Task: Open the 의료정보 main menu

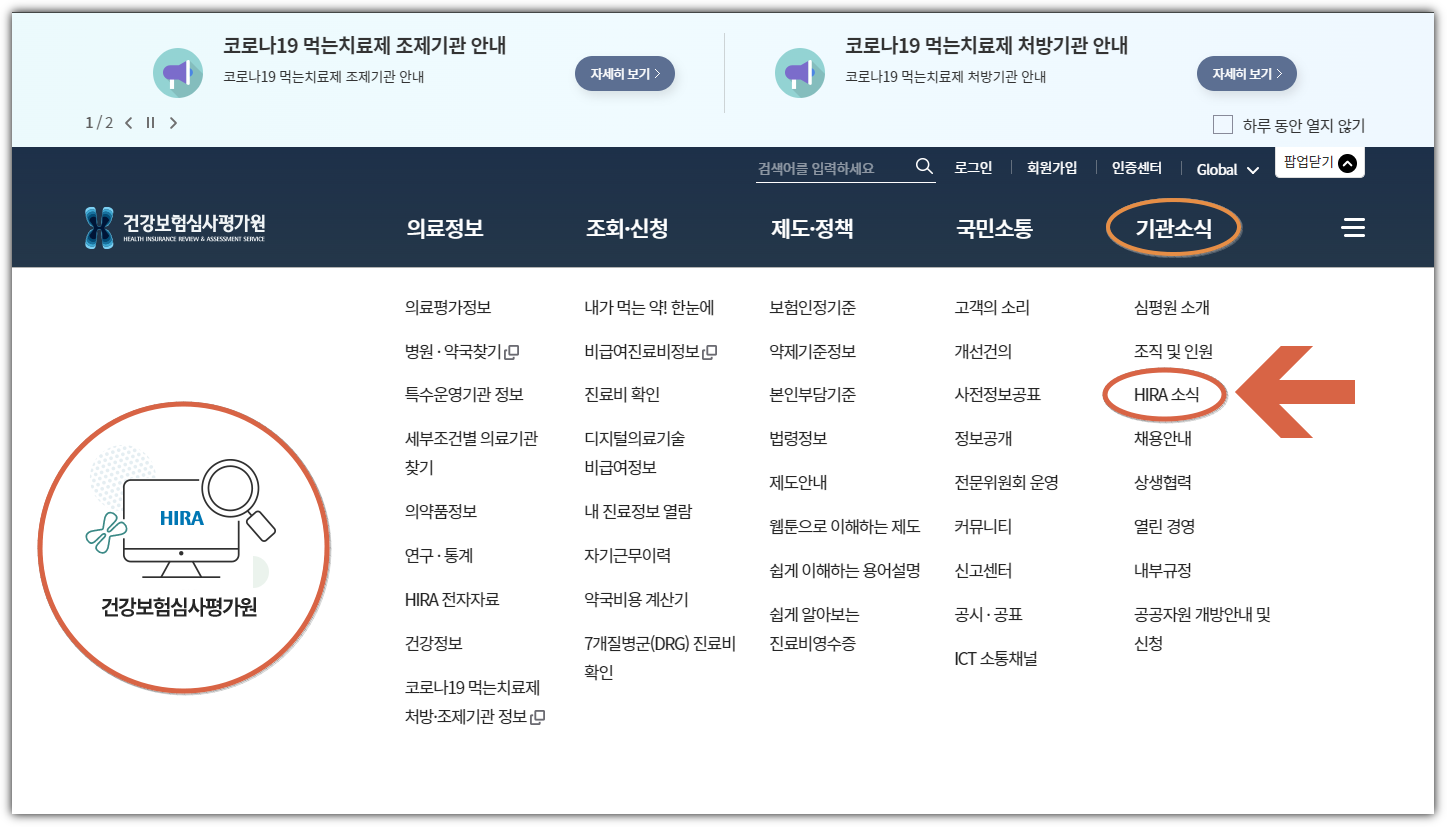Action: pyautogui.click(x=445, y=228)
